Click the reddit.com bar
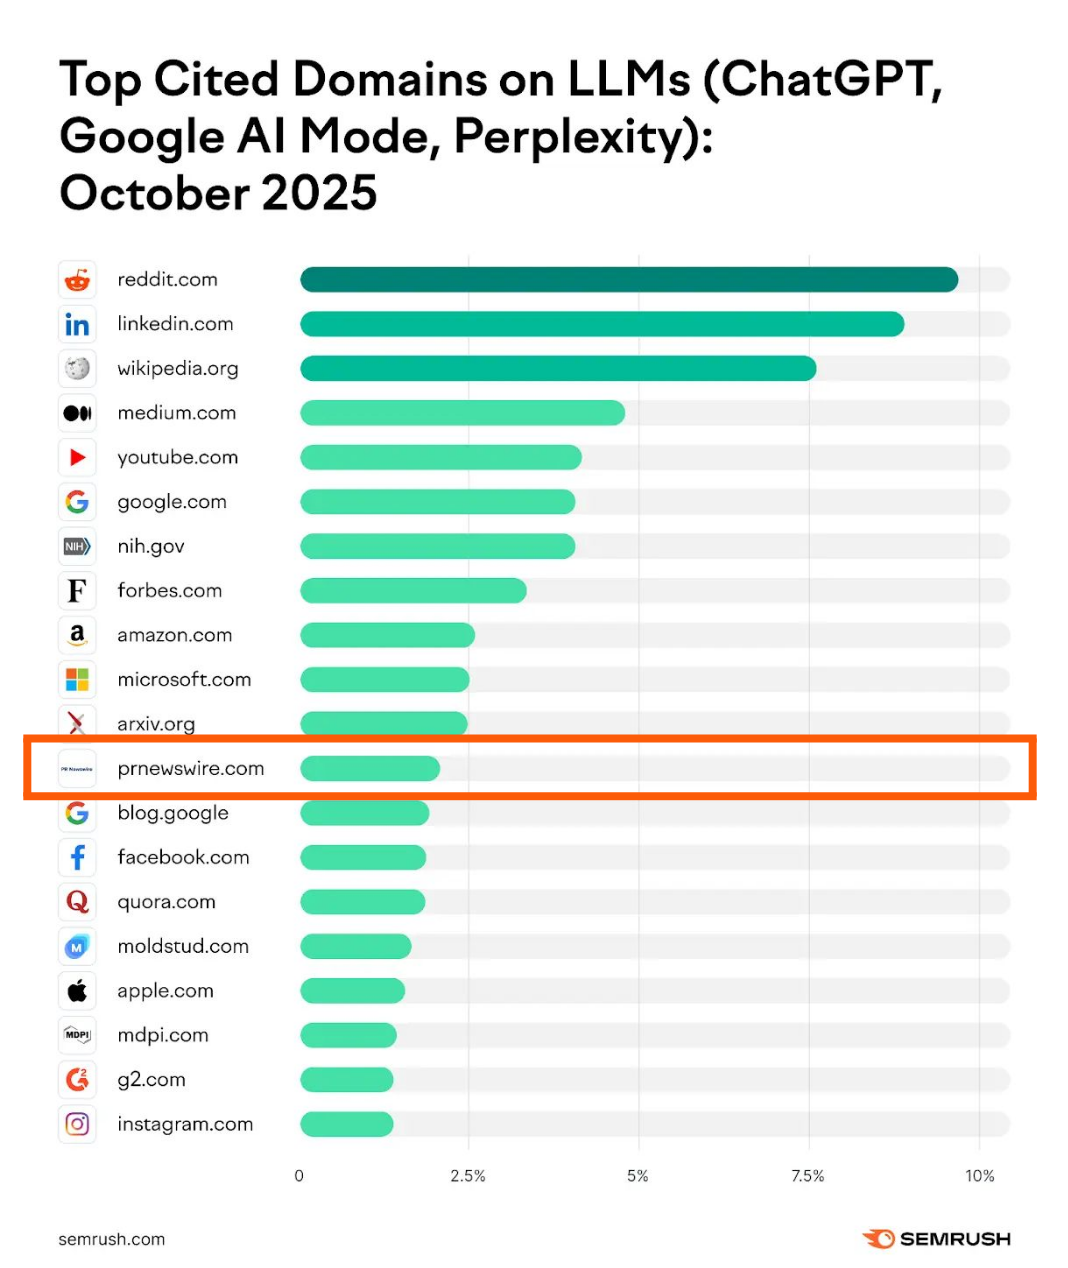The height and width of the screenshot is (1268, 1068). click(x=628, y=280)
